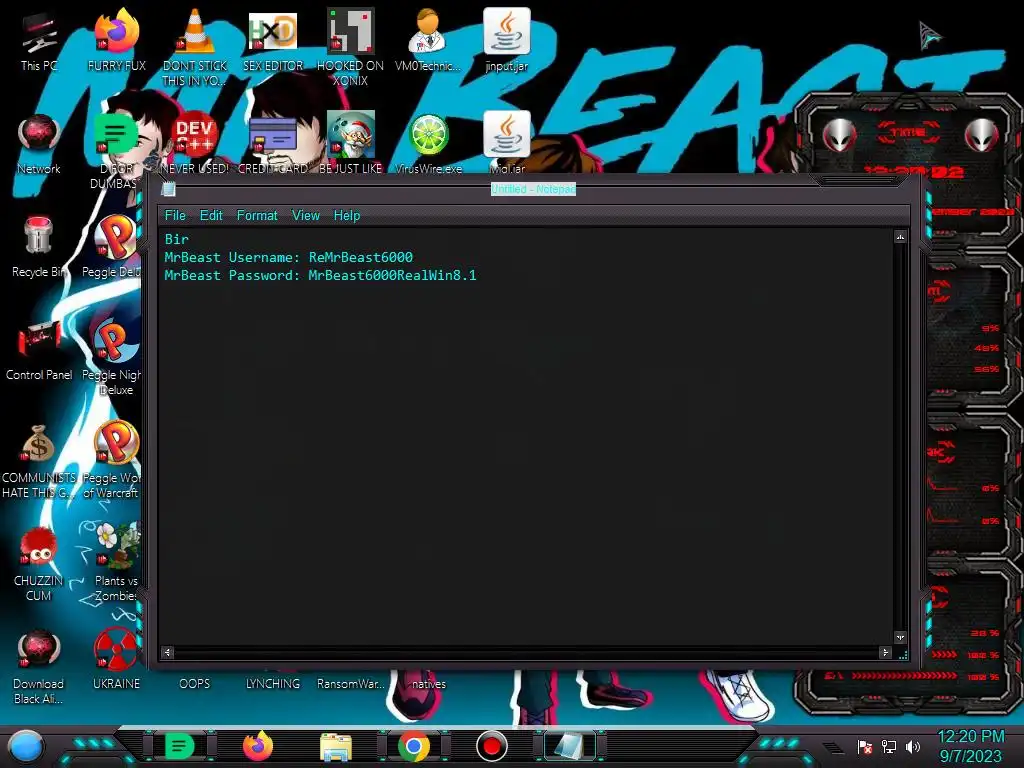
Task: Open the CHUZZIN red fuzzball icon
Action: coord(39,565)
